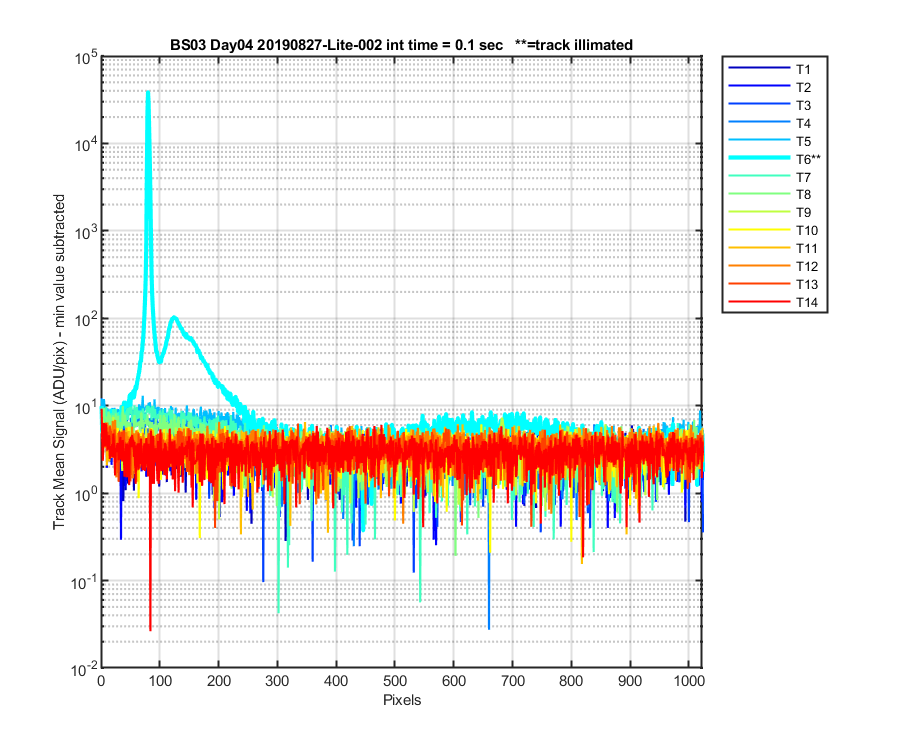The height and width of the screenshot is (750, 900).
Task: Click the Pixels x-axis label
Action: click(x=402, y=700)
